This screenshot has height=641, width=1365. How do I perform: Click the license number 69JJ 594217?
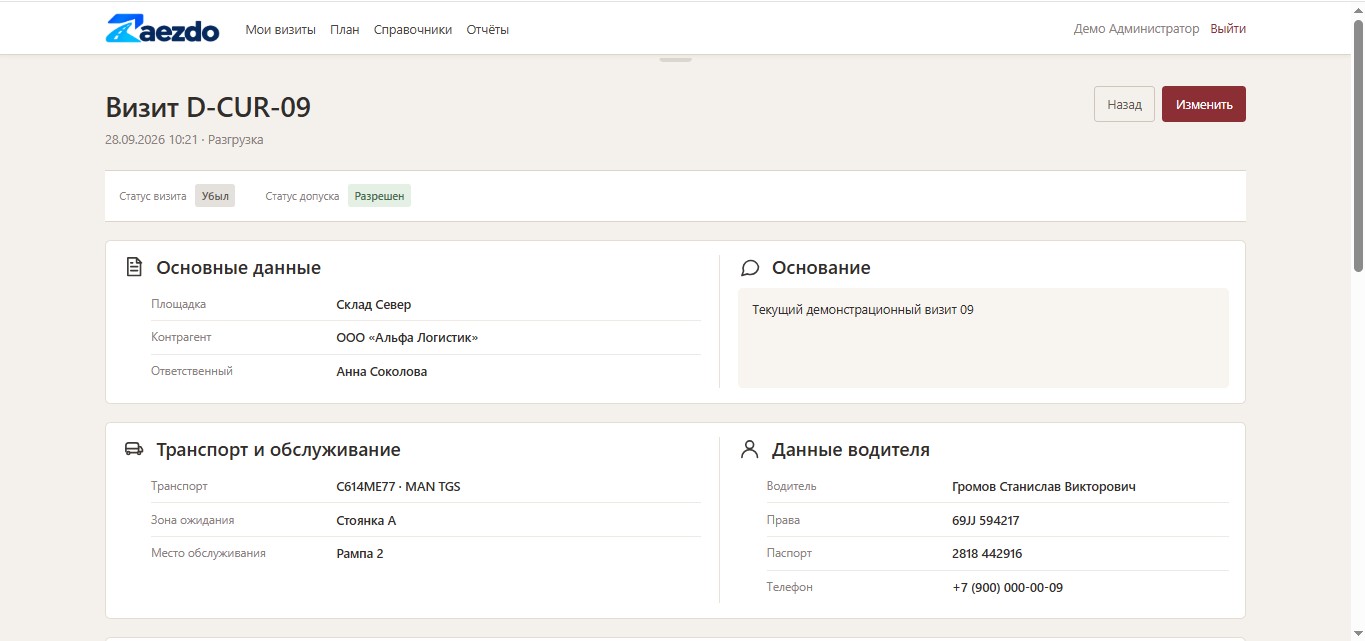(986, 521)
